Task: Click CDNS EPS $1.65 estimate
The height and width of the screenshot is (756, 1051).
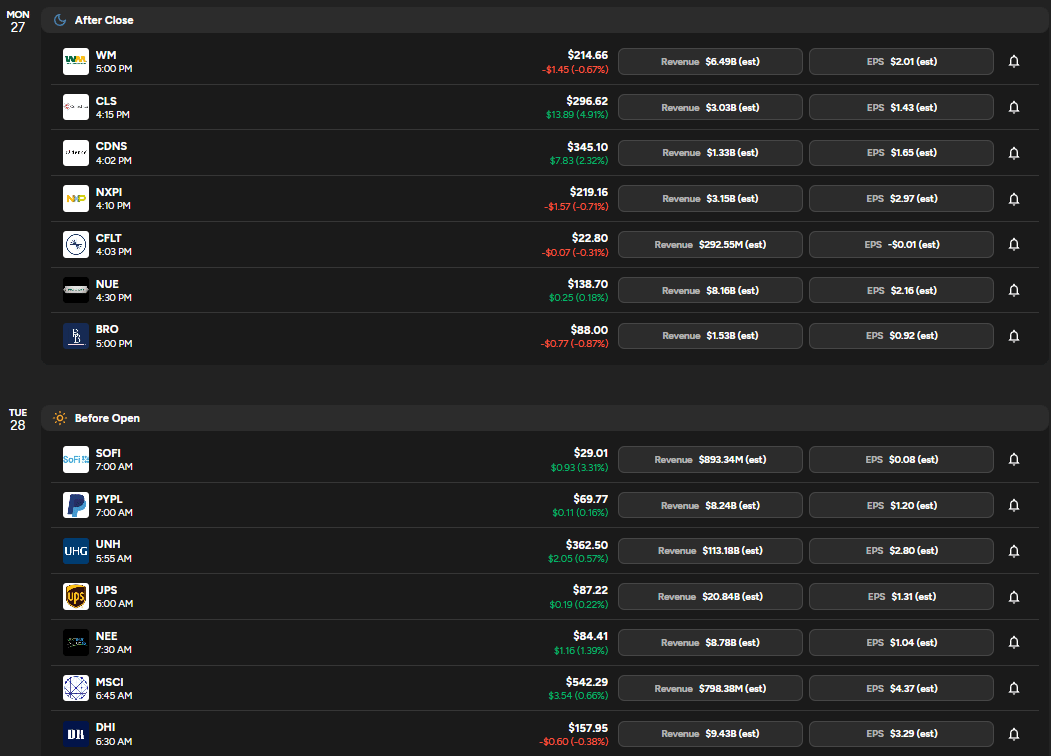Action: coord(901,153)
